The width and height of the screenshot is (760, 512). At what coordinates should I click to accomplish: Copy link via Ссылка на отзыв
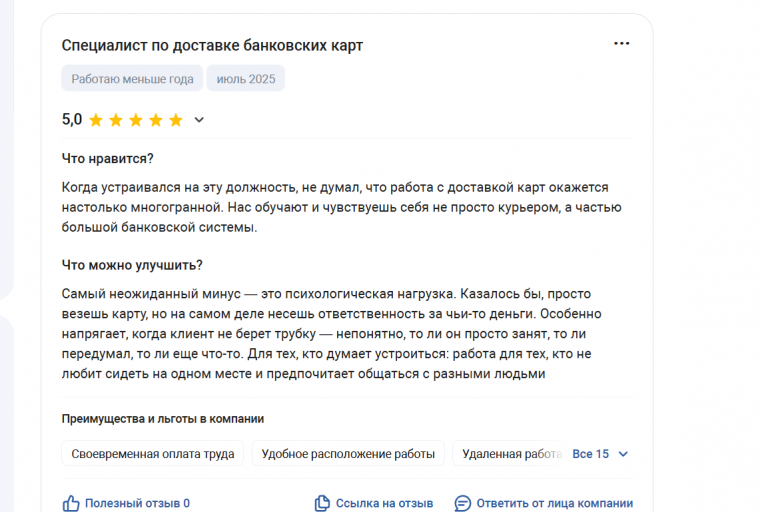pyautogui.click(x=384, y=503)
